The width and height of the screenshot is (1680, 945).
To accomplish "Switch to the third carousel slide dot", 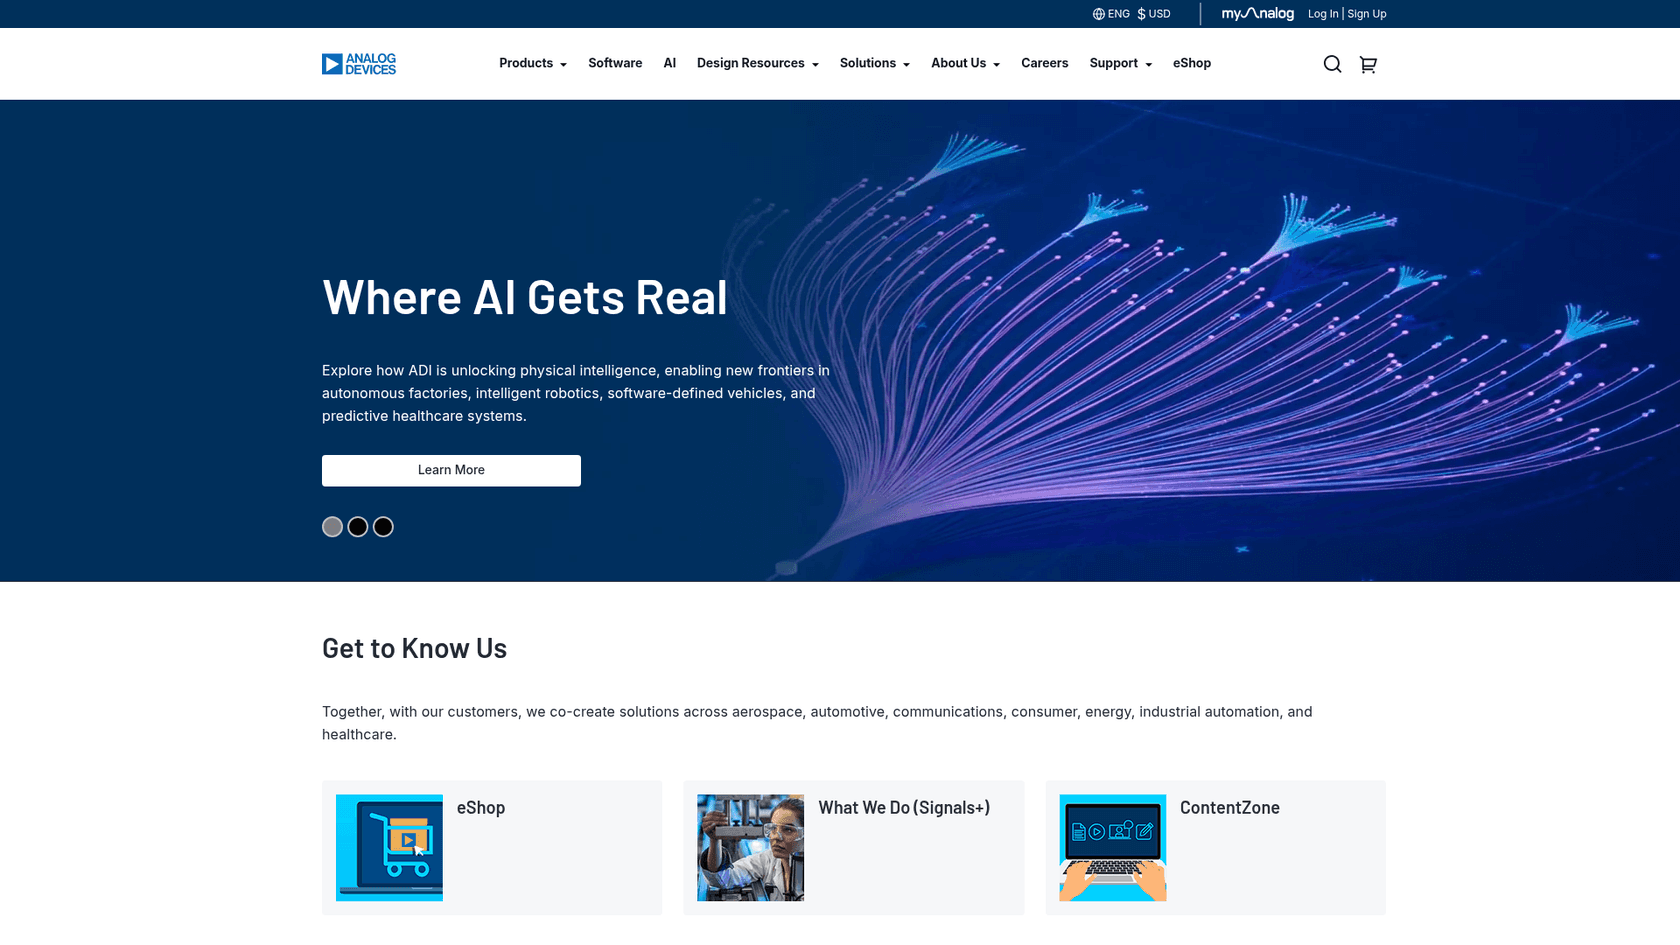I will tap(383, 527).
